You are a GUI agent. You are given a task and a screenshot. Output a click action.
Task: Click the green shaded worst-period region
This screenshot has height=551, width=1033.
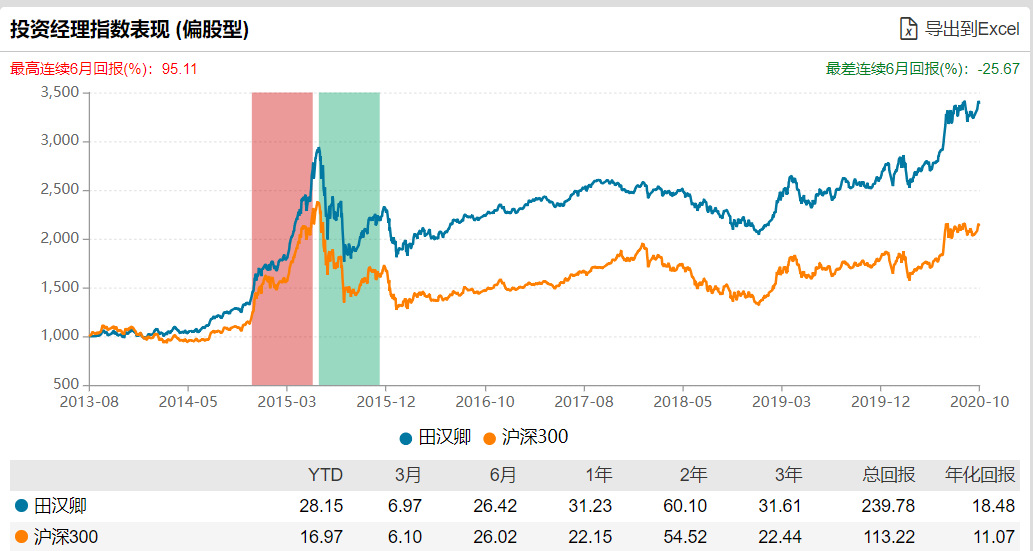tap(349, 240)
